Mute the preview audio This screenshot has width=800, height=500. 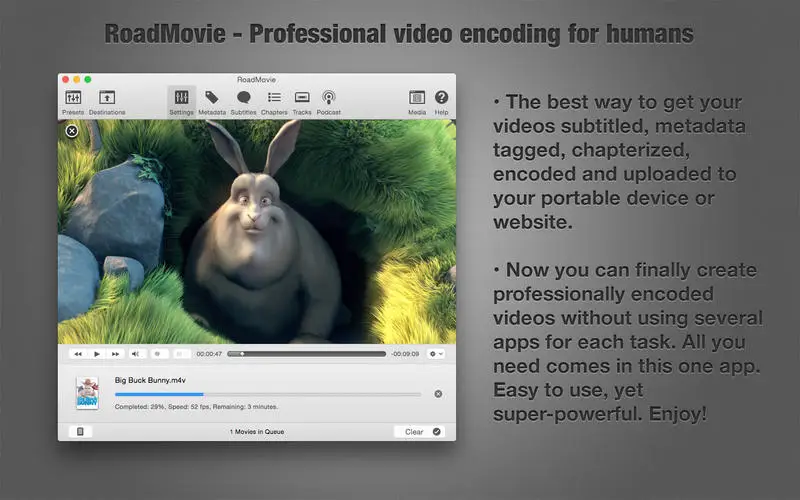coord(136,354)
